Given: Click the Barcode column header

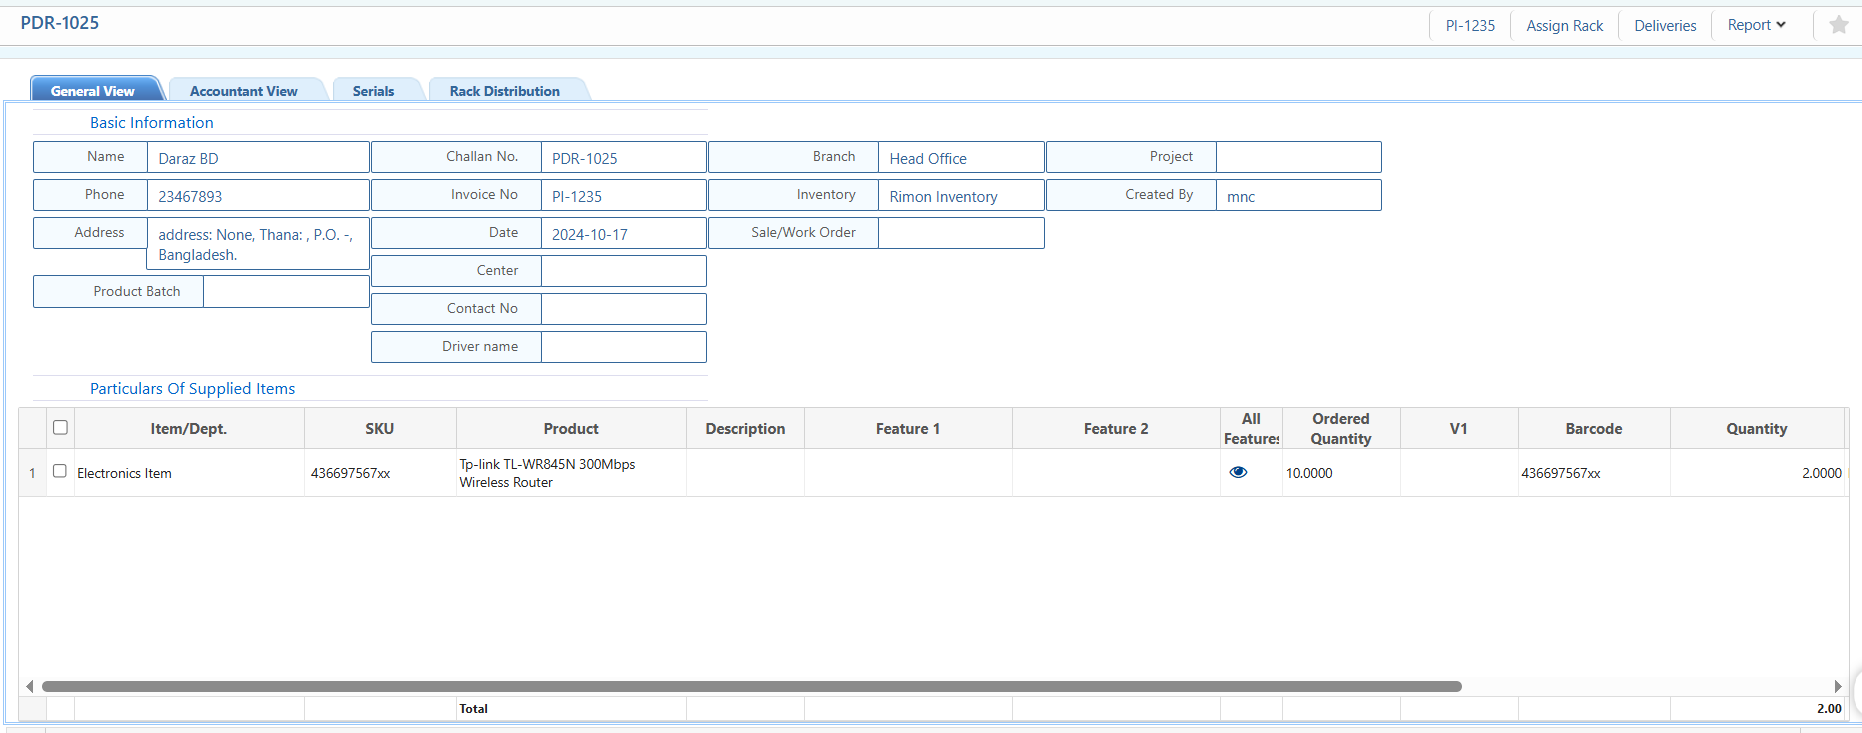Looking at the screenshot, I should pos(1594,428).
